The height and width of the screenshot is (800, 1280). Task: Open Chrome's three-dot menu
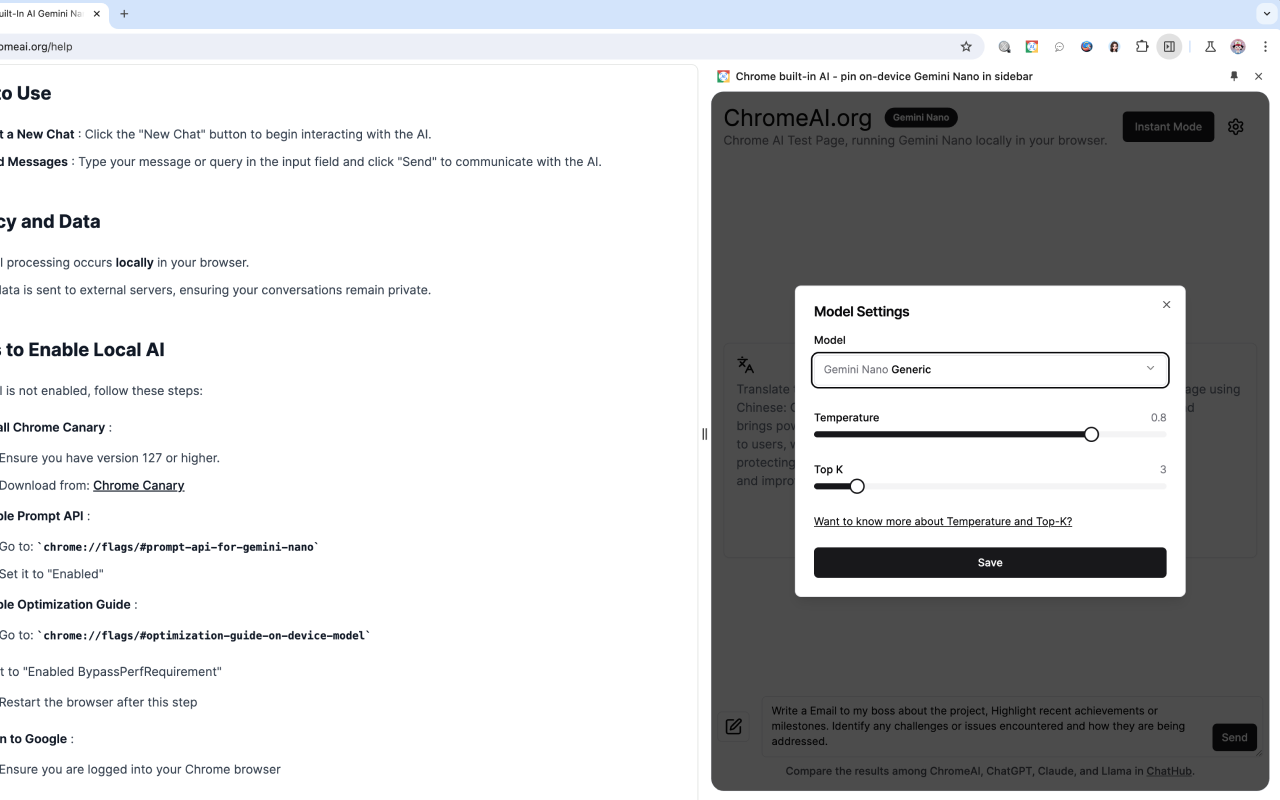tap(1265, 46)
